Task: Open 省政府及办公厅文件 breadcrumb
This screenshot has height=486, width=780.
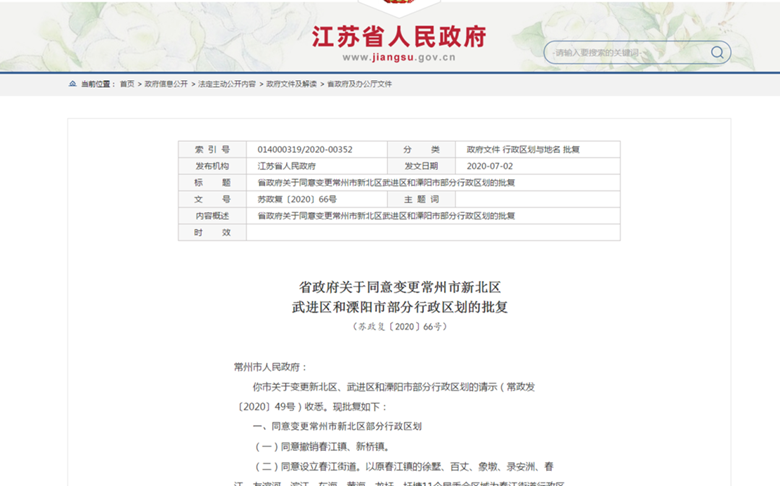Action: (x=360, y=84)
